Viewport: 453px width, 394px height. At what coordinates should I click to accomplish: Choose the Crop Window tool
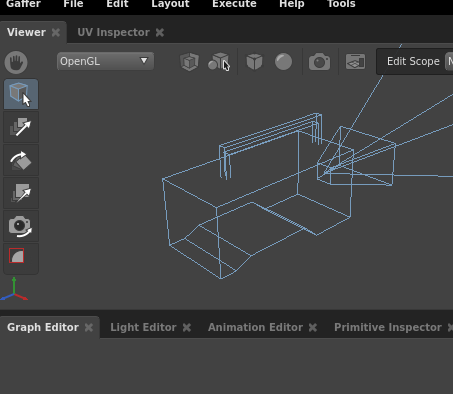(17, 256)
